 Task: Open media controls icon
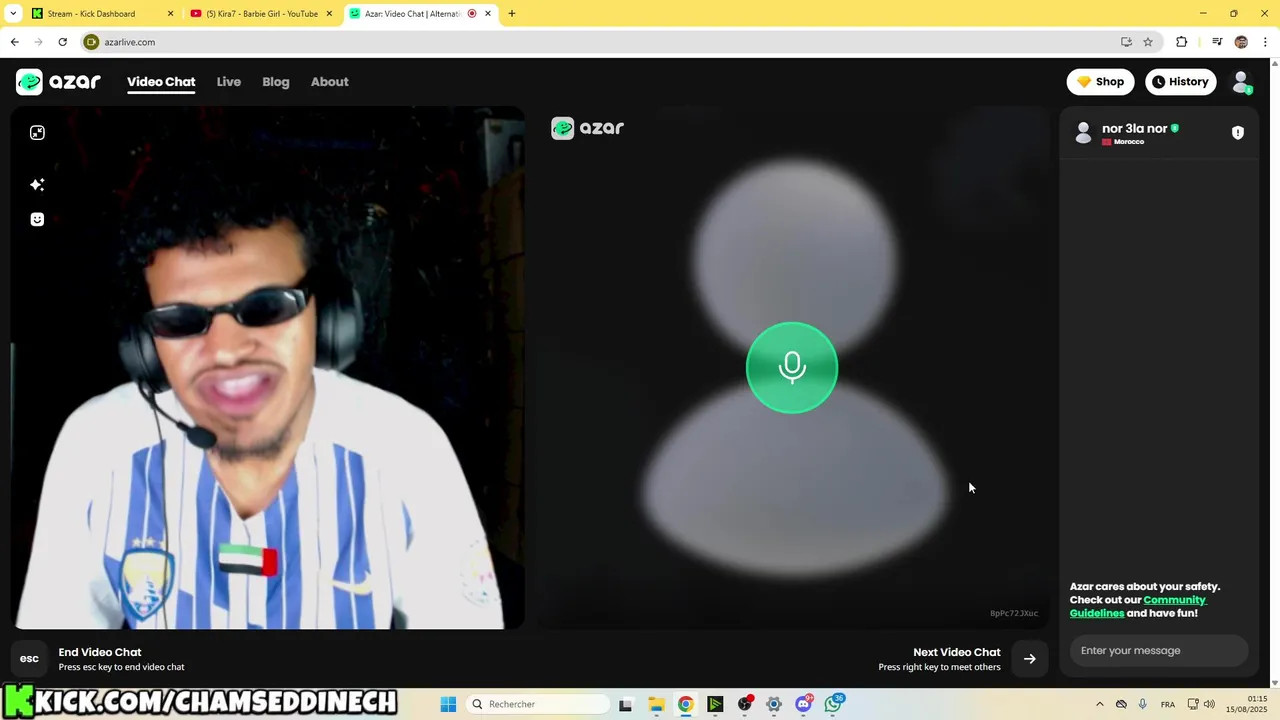[x=1217, y=42]
